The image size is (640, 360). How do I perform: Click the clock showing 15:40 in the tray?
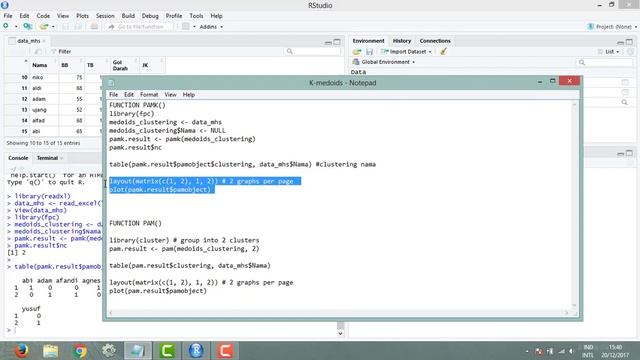tap(615, 347)
